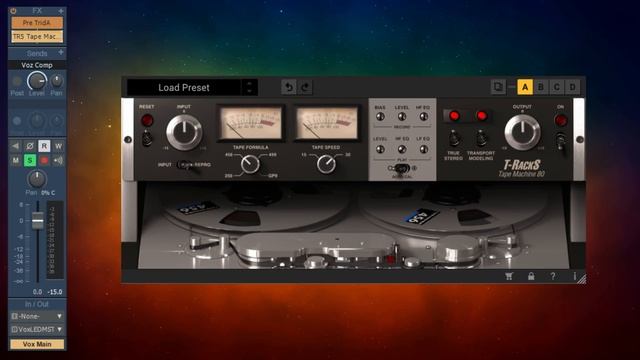The image size is (640, 360).
Task: Click the speaker arrow icon left of phase button
Action: click(x=16, y=146)
